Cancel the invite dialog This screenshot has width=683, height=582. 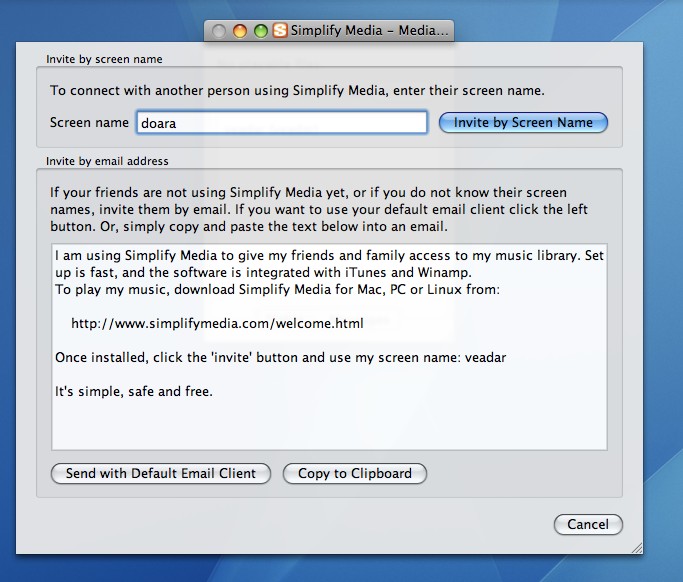point(588,524)
